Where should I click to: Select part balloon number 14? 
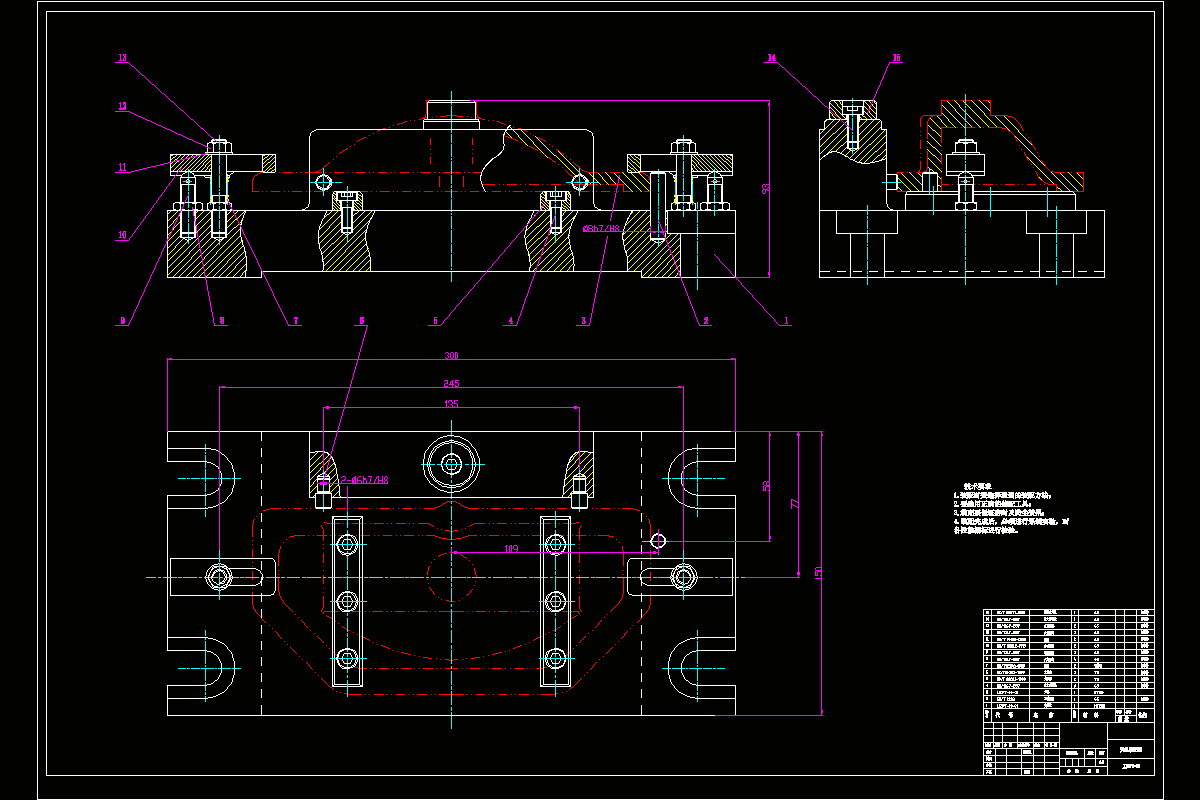point(771,59)
